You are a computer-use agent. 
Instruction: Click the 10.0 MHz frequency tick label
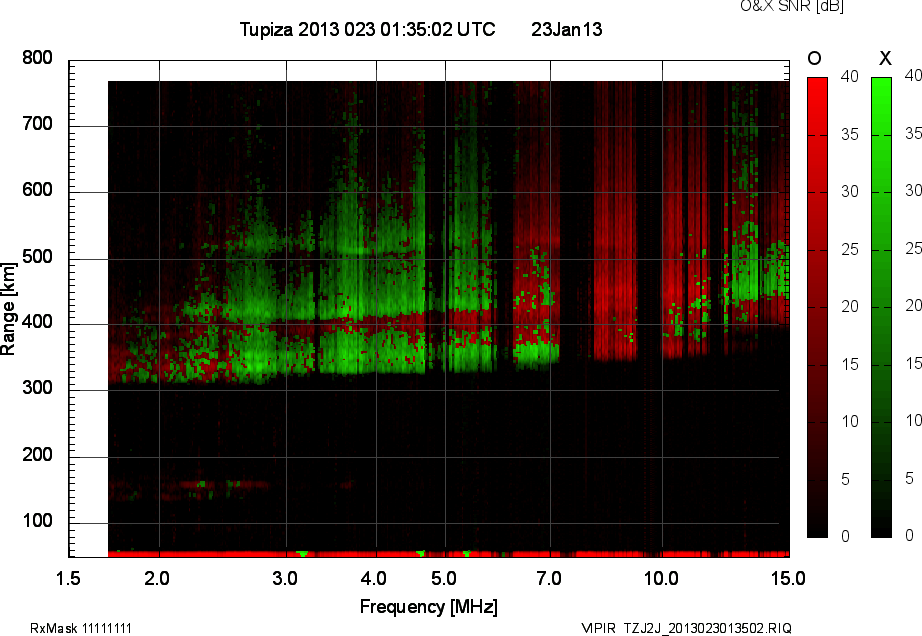pyautogui.click(x=662, y=578)
